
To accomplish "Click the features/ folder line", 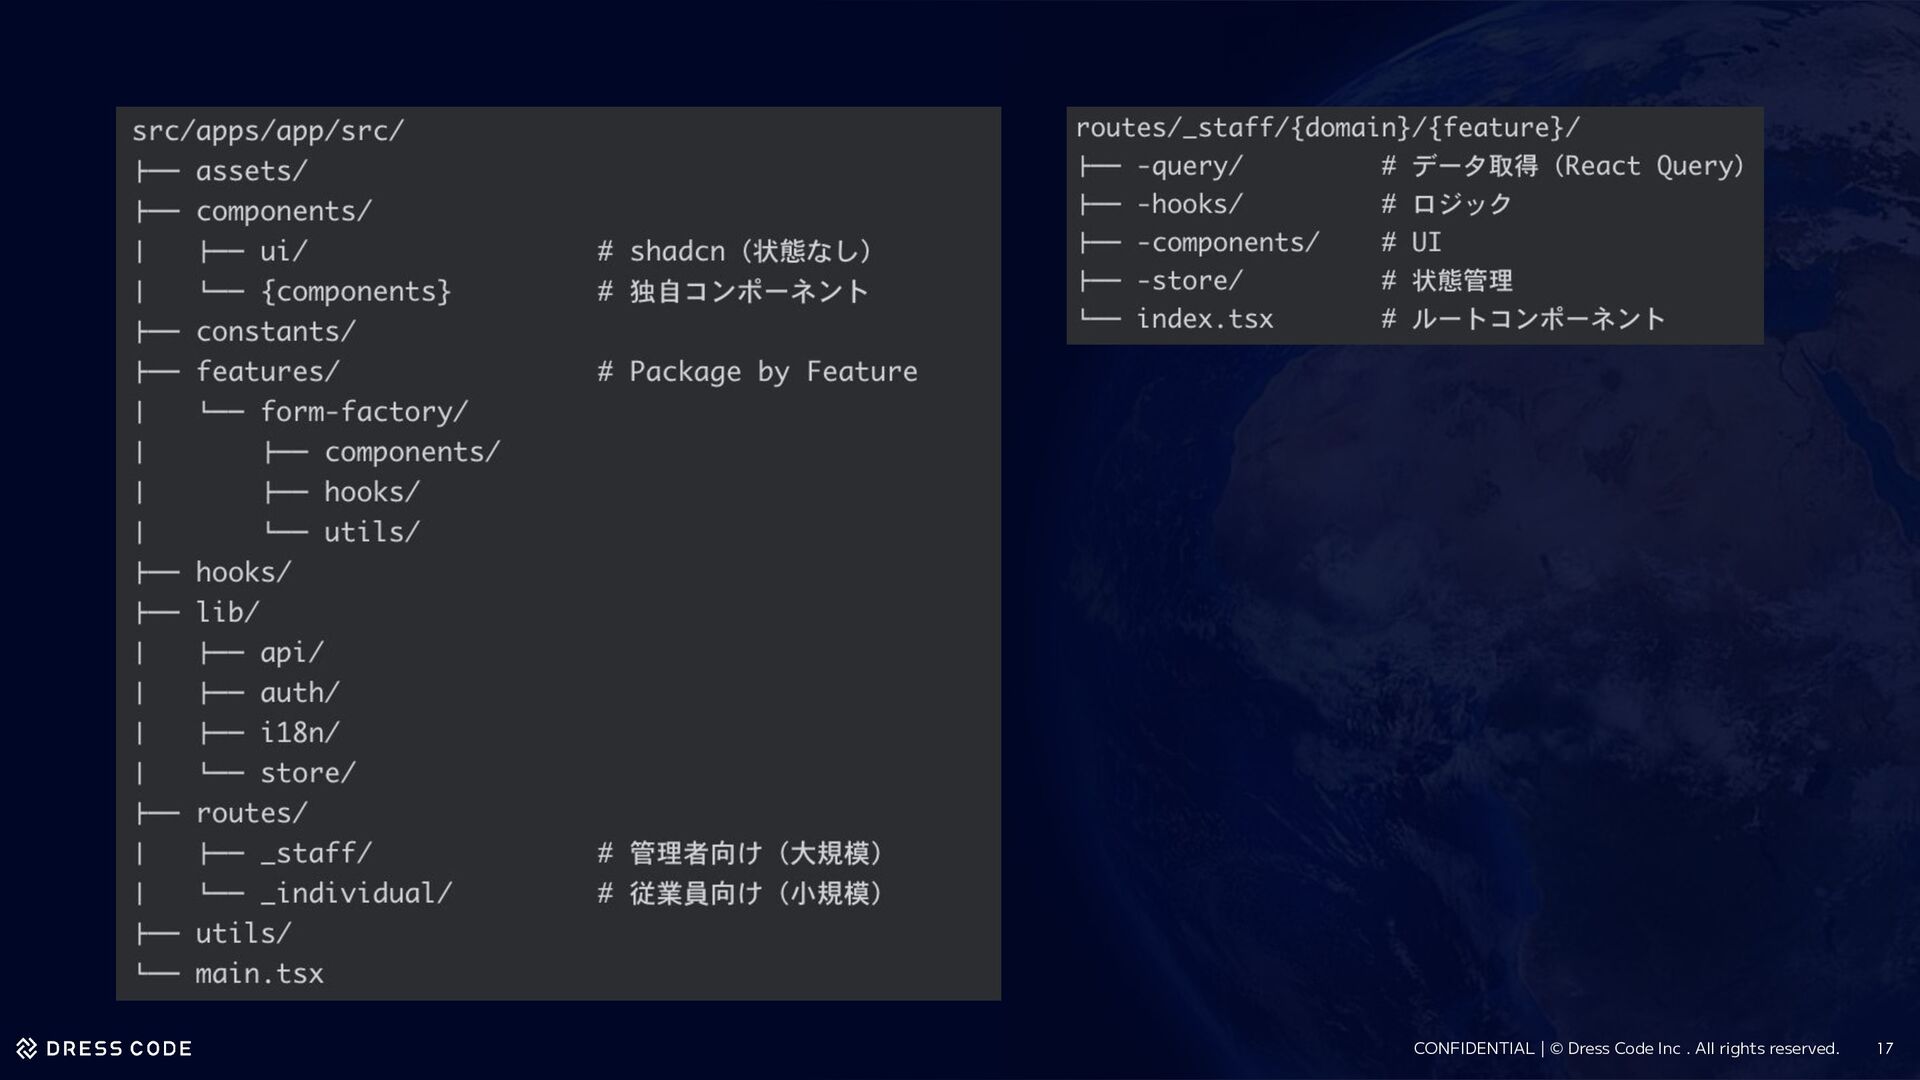I will (267, 371).
